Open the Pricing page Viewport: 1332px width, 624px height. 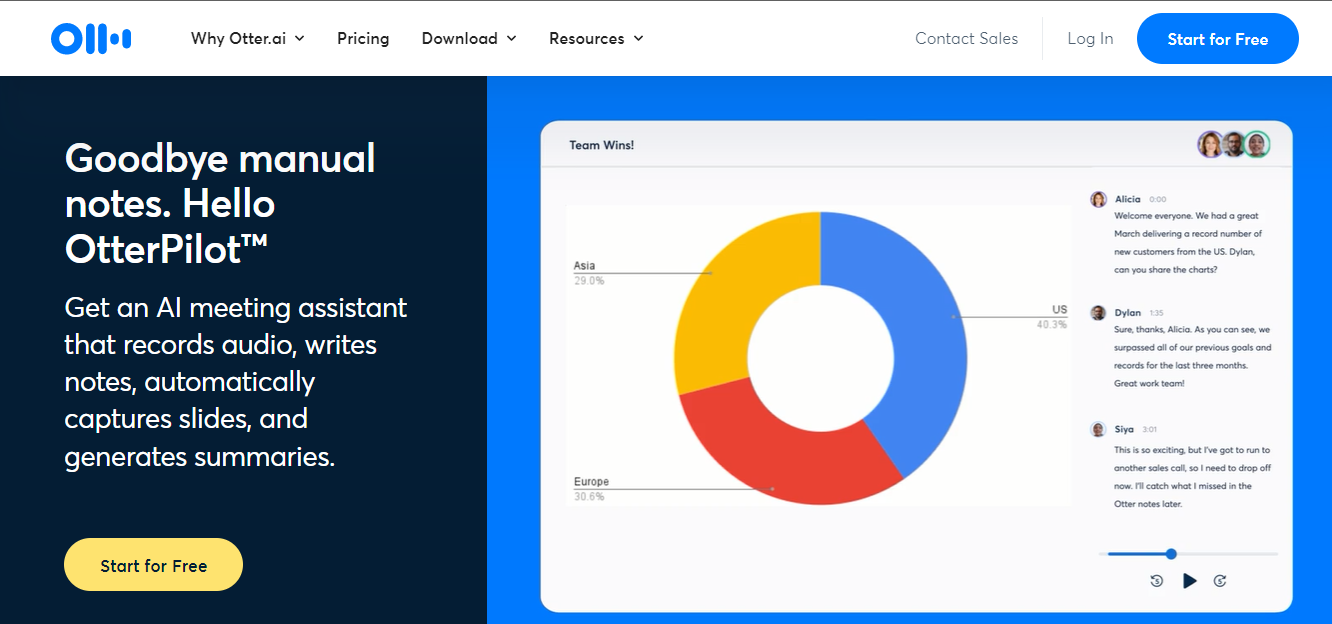(x=363, y=39)
